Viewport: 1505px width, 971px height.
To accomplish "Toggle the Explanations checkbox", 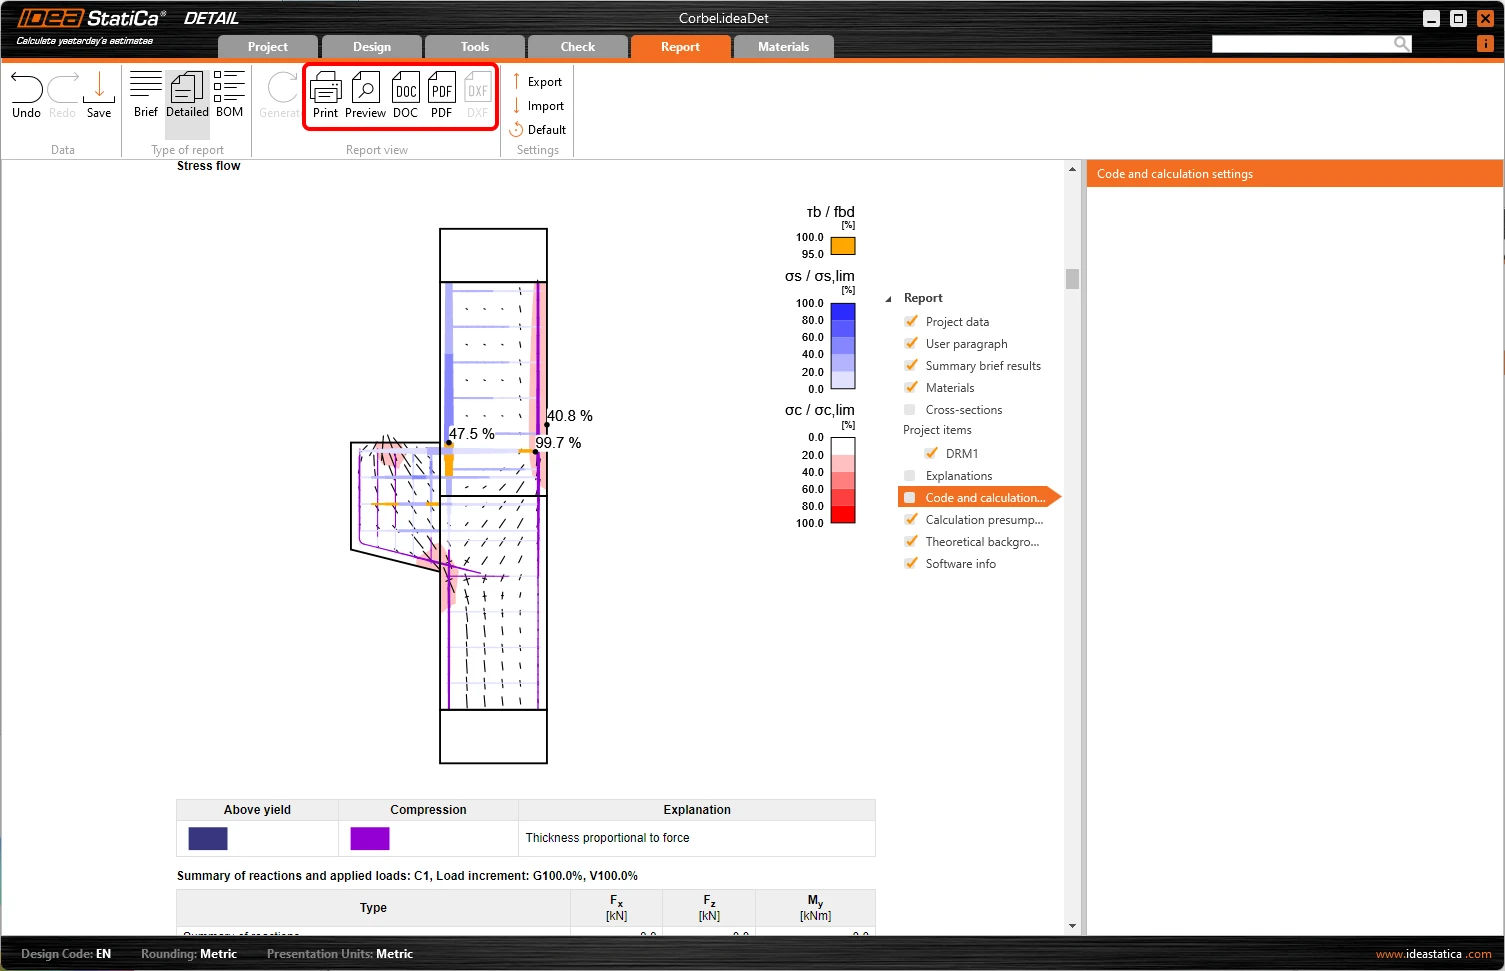I will coord(910,475).
